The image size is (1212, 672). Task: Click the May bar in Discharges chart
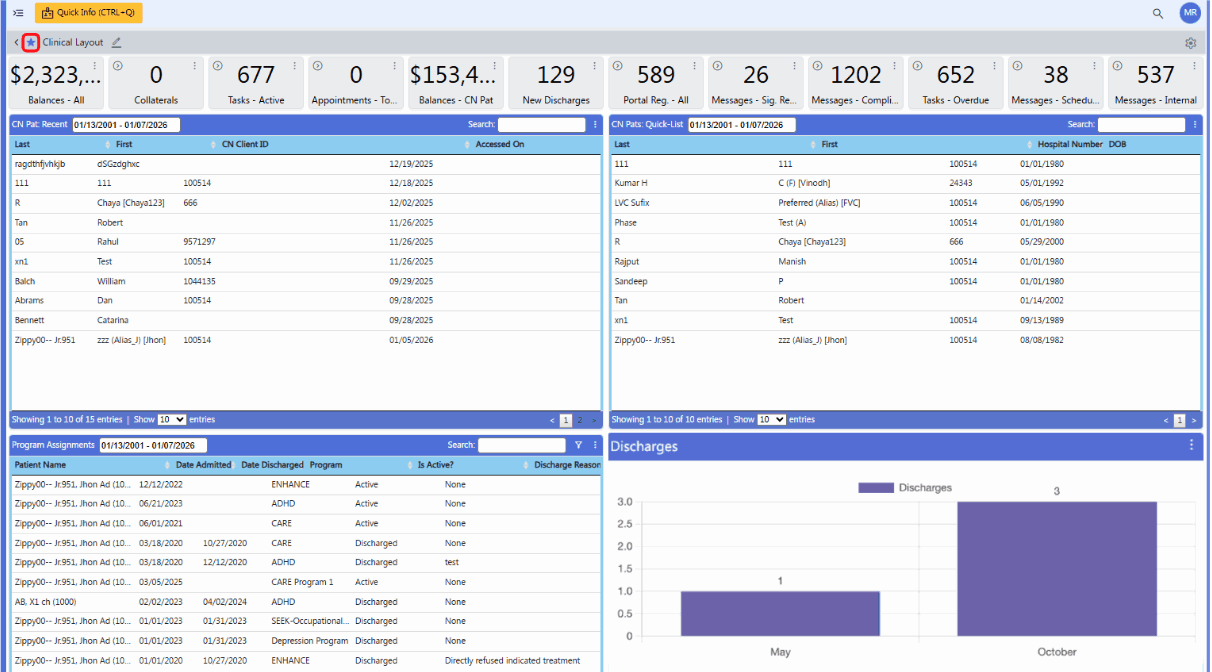(x=780, y=613)
